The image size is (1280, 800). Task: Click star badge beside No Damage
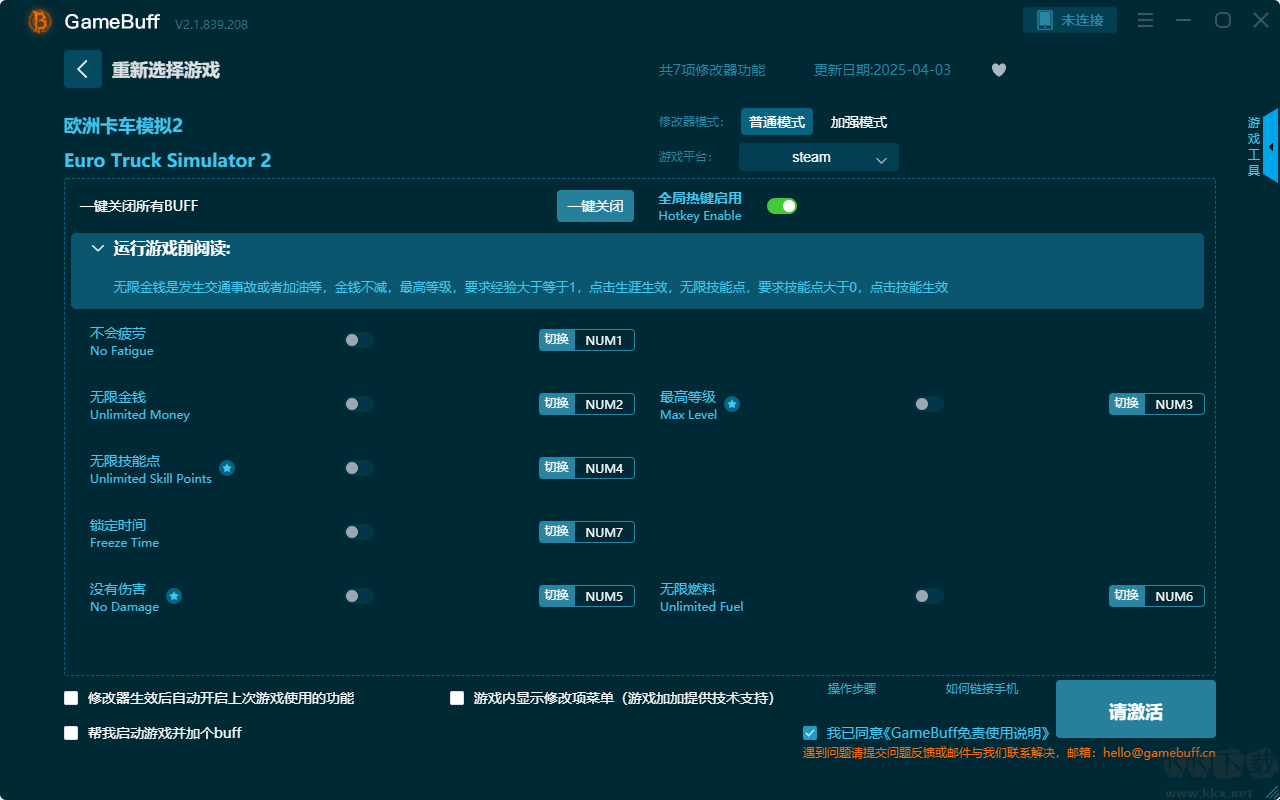[x=174, y=596]
